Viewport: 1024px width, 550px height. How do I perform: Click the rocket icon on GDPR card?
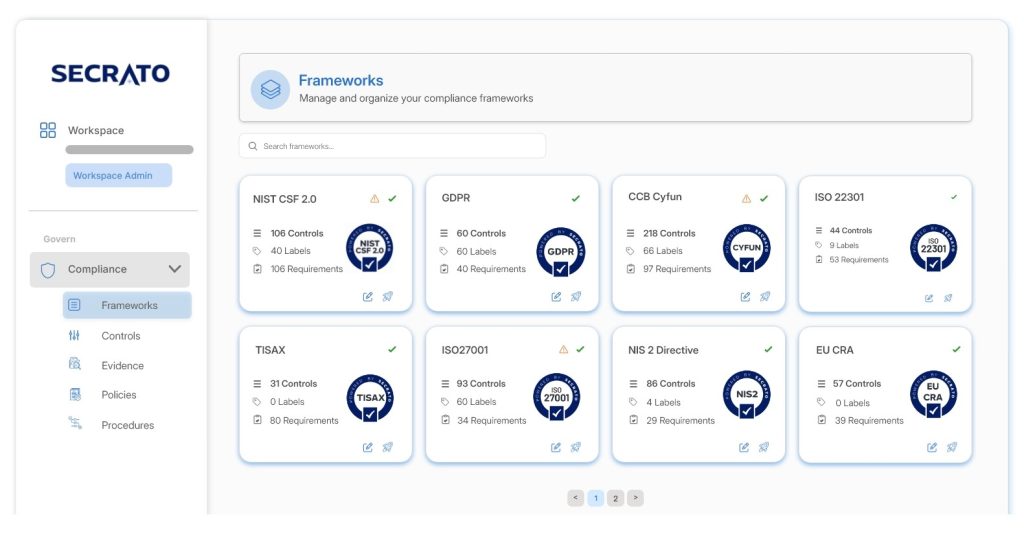tap(575, 297)
